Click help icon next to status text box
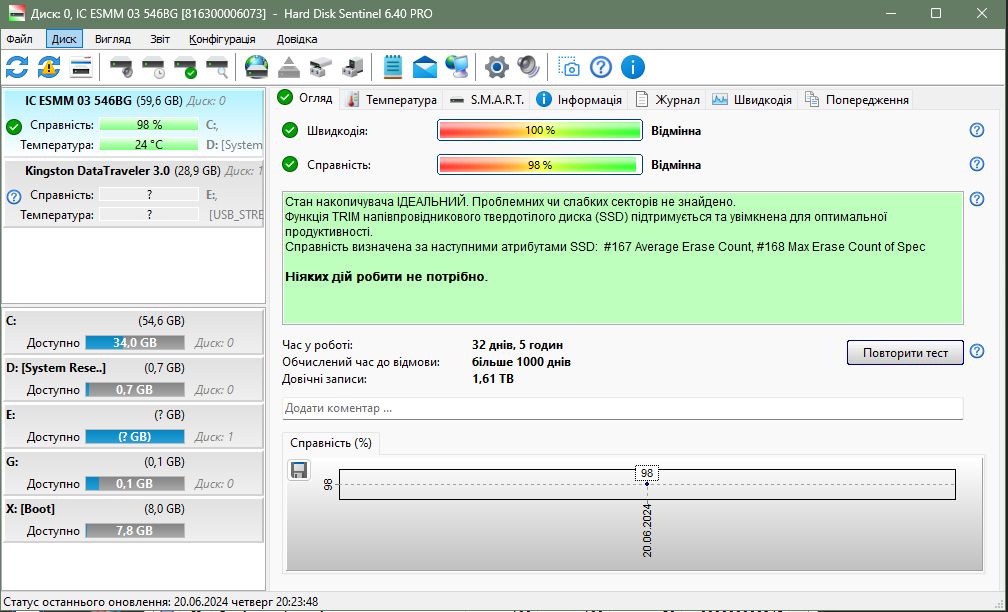Image resolution: width=1008 pixels, height=612 pixels. [976, 199]
